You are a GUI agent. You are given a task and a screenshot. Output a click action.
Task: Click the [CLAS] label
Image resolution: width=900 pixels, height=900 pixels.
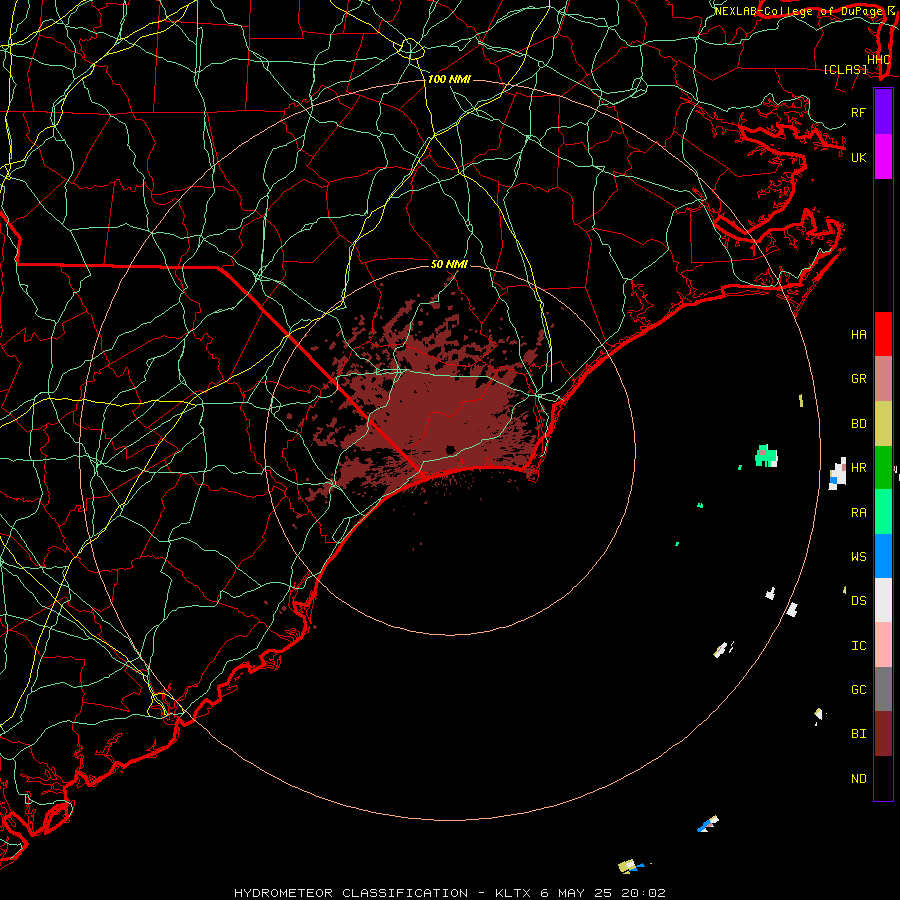point(845,70)
